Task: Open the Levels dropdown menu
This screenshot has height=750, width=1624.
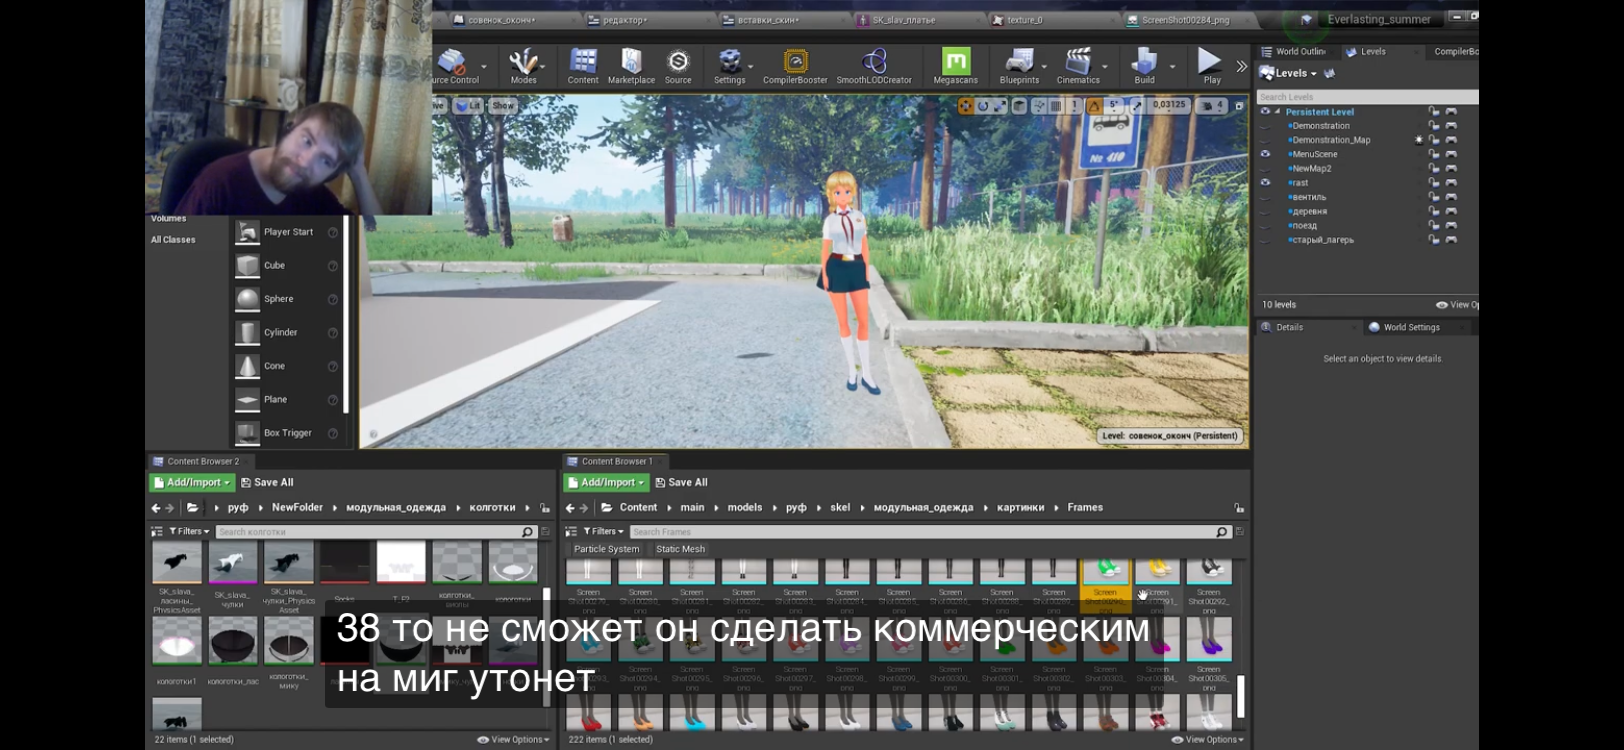Action: [1289, 73]
